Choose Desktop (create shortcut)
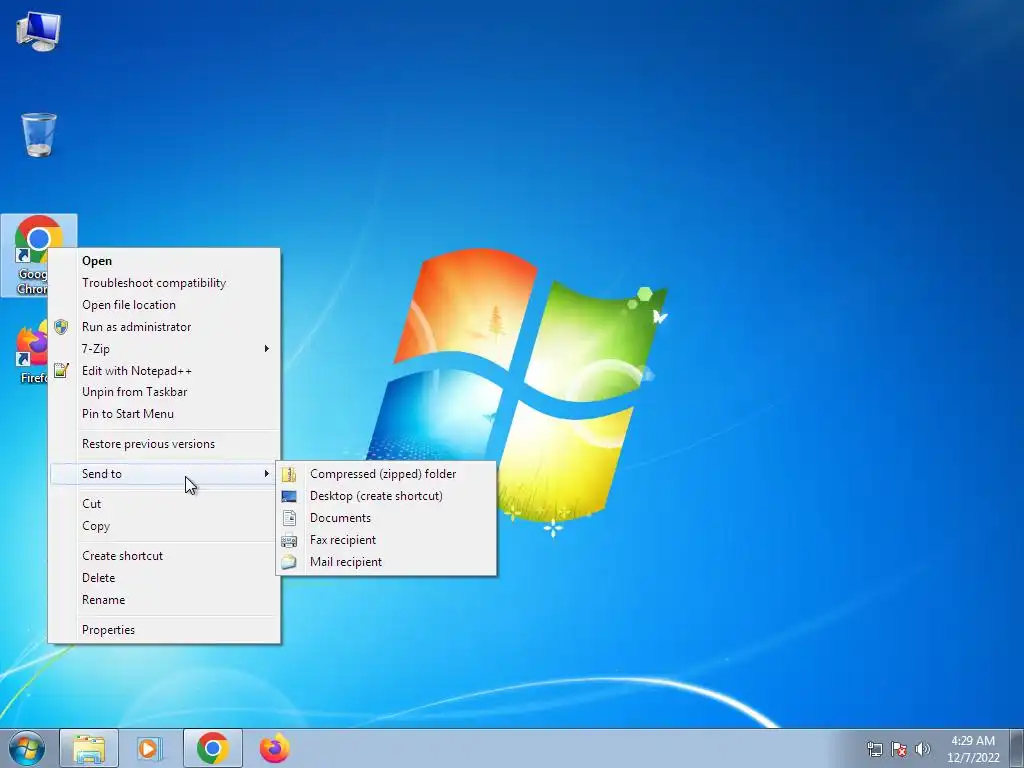The width and height of the screenshot is (1024, 768). (x=386, y=496)
